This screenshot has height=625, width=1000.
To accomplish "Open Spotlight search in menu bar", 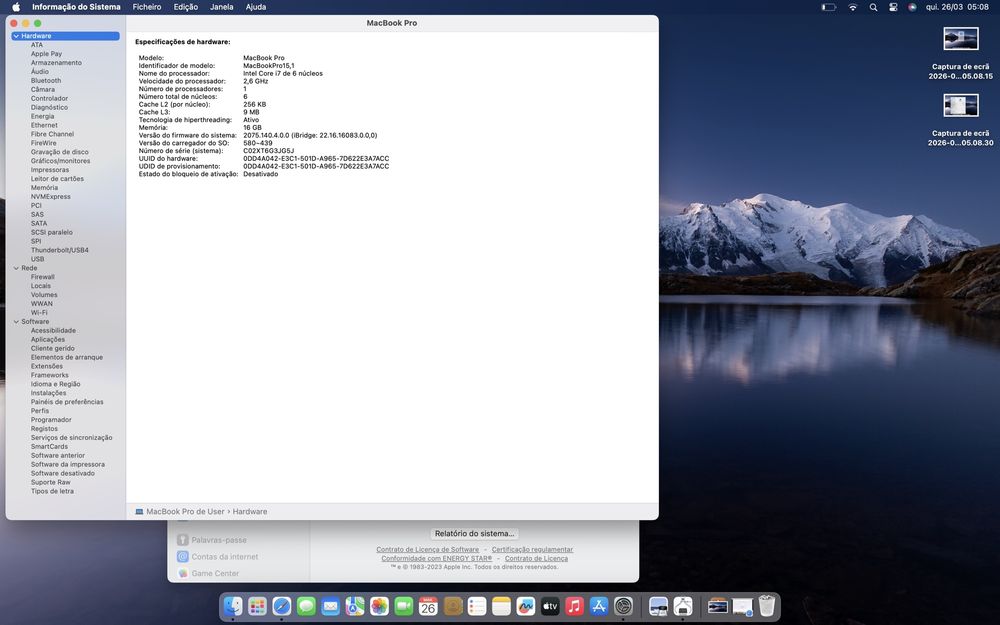I will point(873,7).
